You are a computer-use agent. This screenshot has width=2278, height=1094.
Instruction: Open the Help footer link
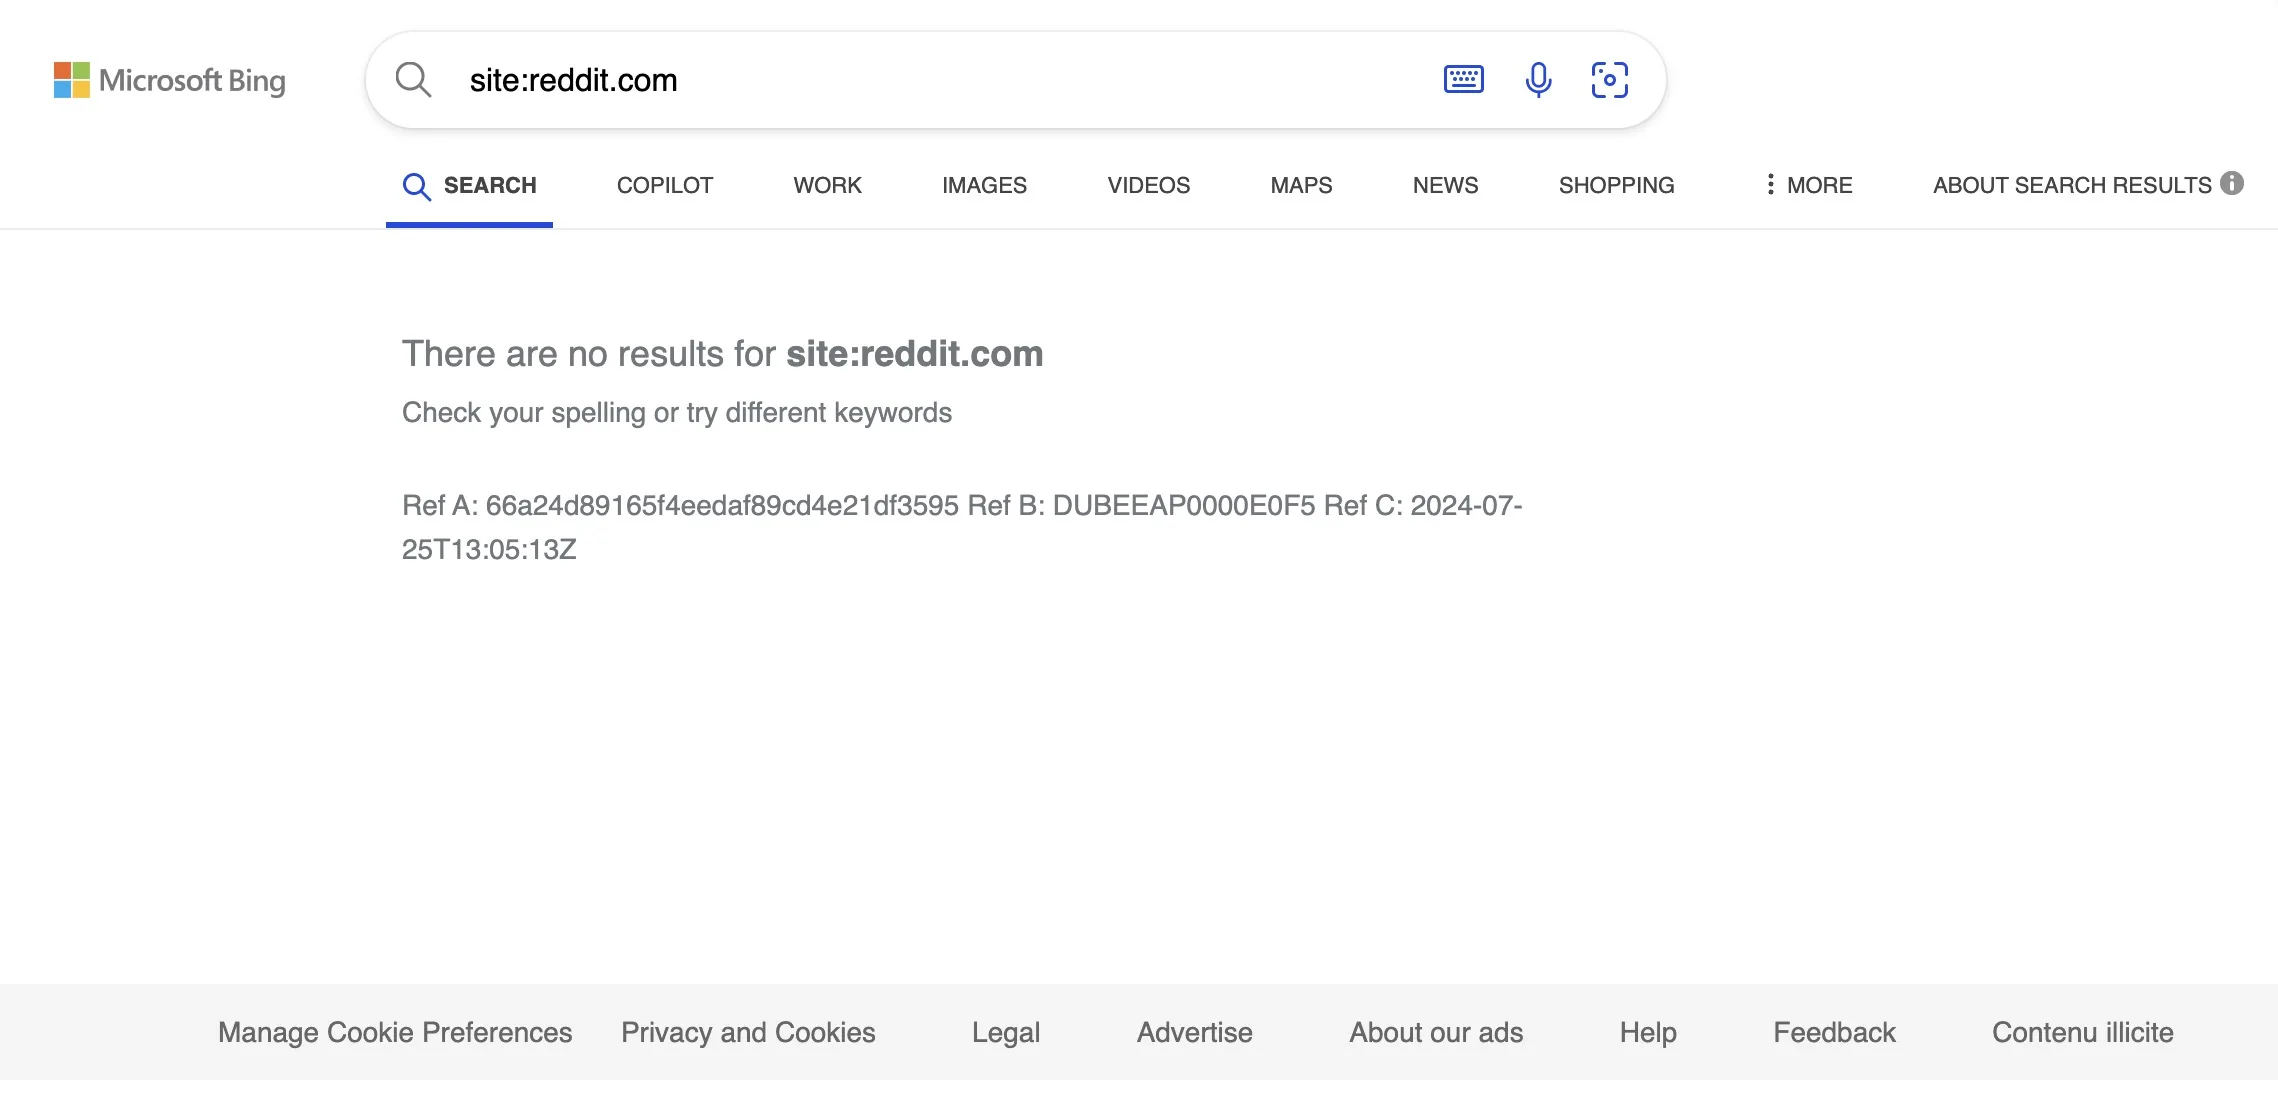click(x=1648, y=1032)
